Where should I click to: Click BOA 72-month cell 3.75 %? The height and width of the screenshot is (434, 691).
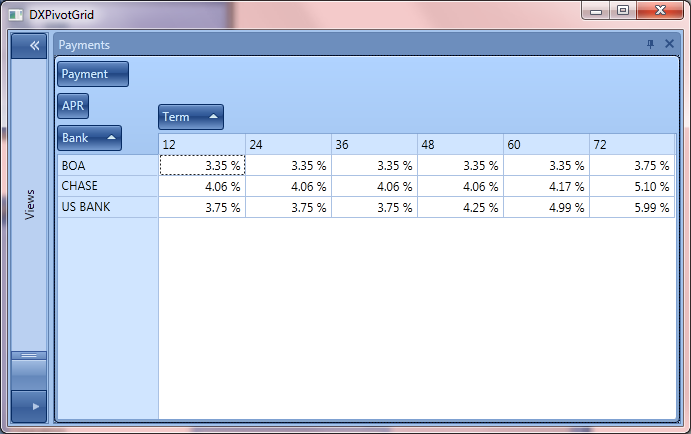(632, 165)
